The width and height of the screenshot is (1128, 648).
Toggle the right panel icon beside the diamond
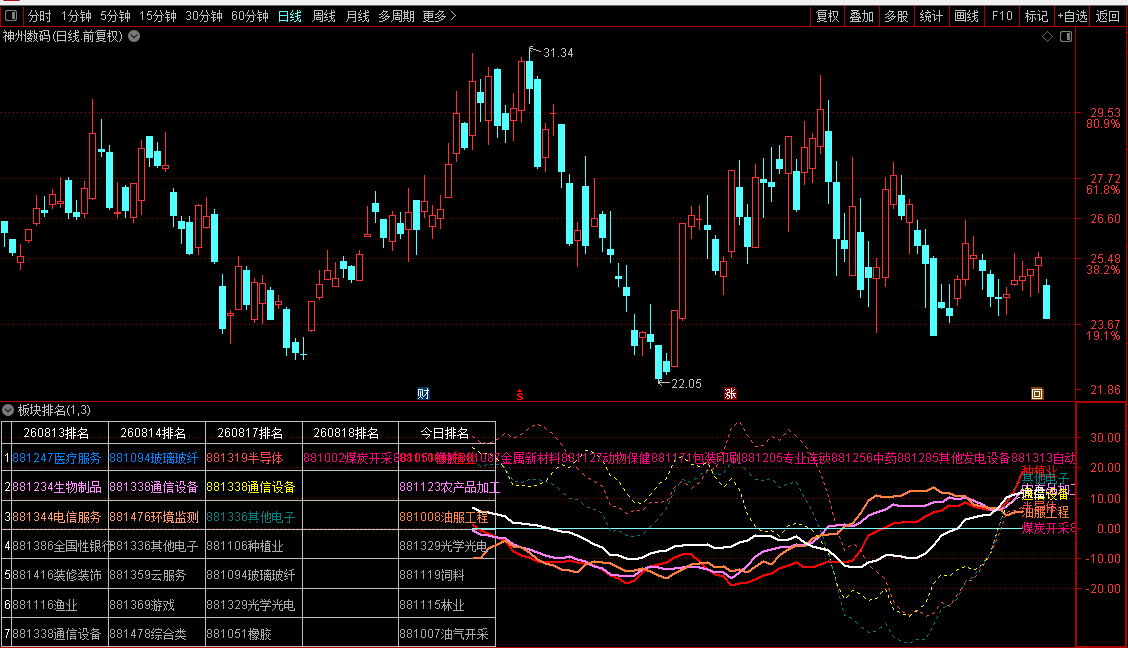tap(1066, 36)
